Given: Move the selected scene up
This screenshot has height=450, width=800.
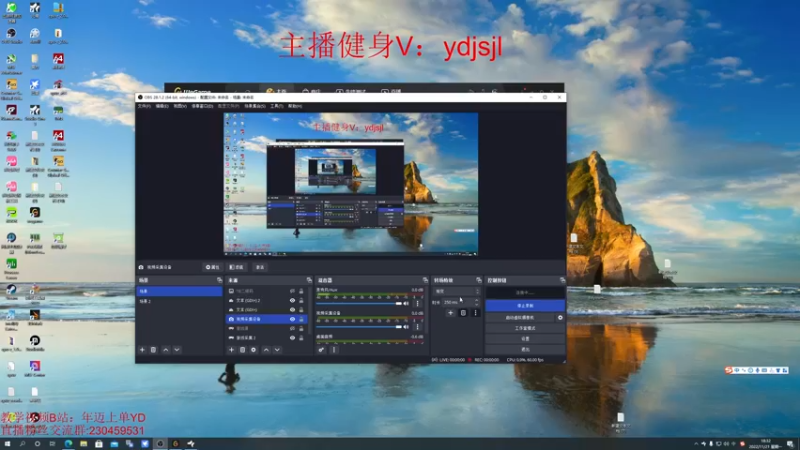Looking at the screenshot, I should [166, 350].
